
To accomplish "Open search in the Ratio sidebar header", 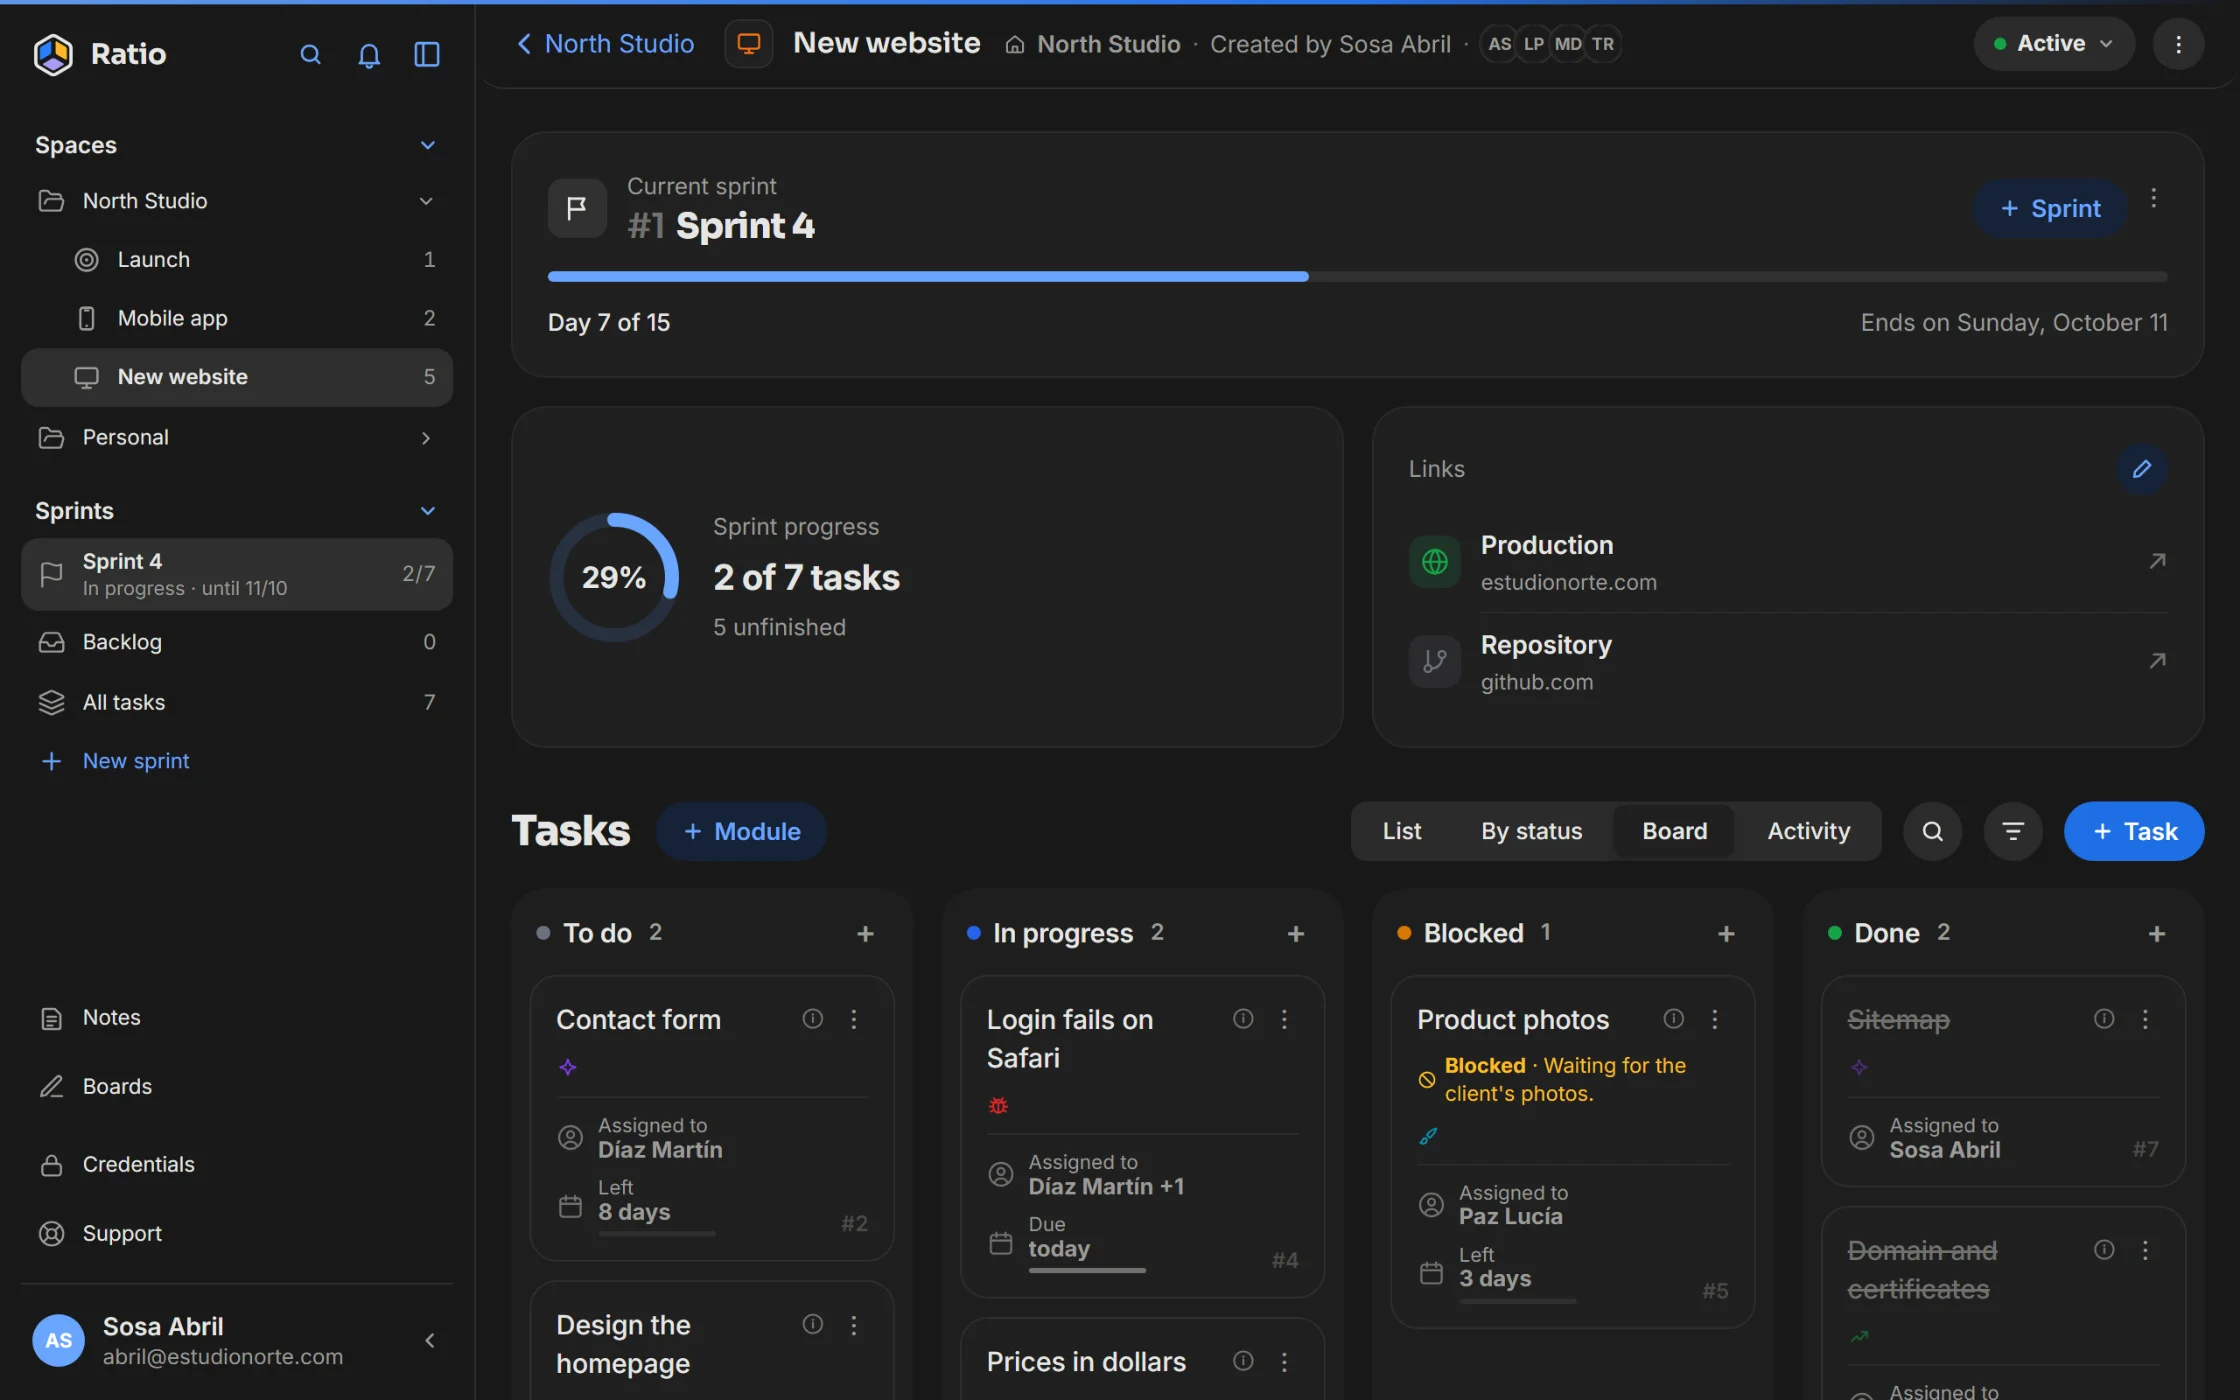I will [x=310, y=54].
